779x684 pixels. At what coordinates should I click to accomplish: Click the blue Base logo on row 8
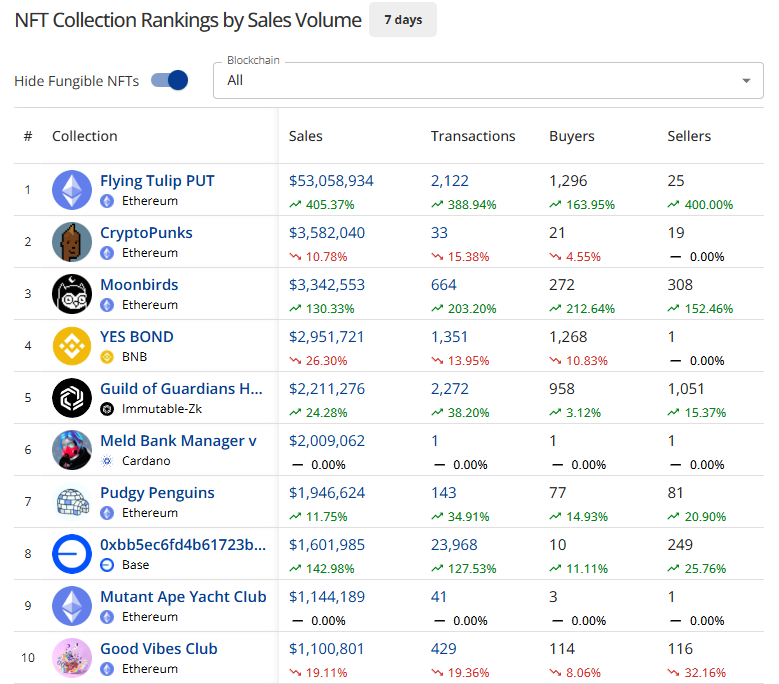tap(72, 554)
